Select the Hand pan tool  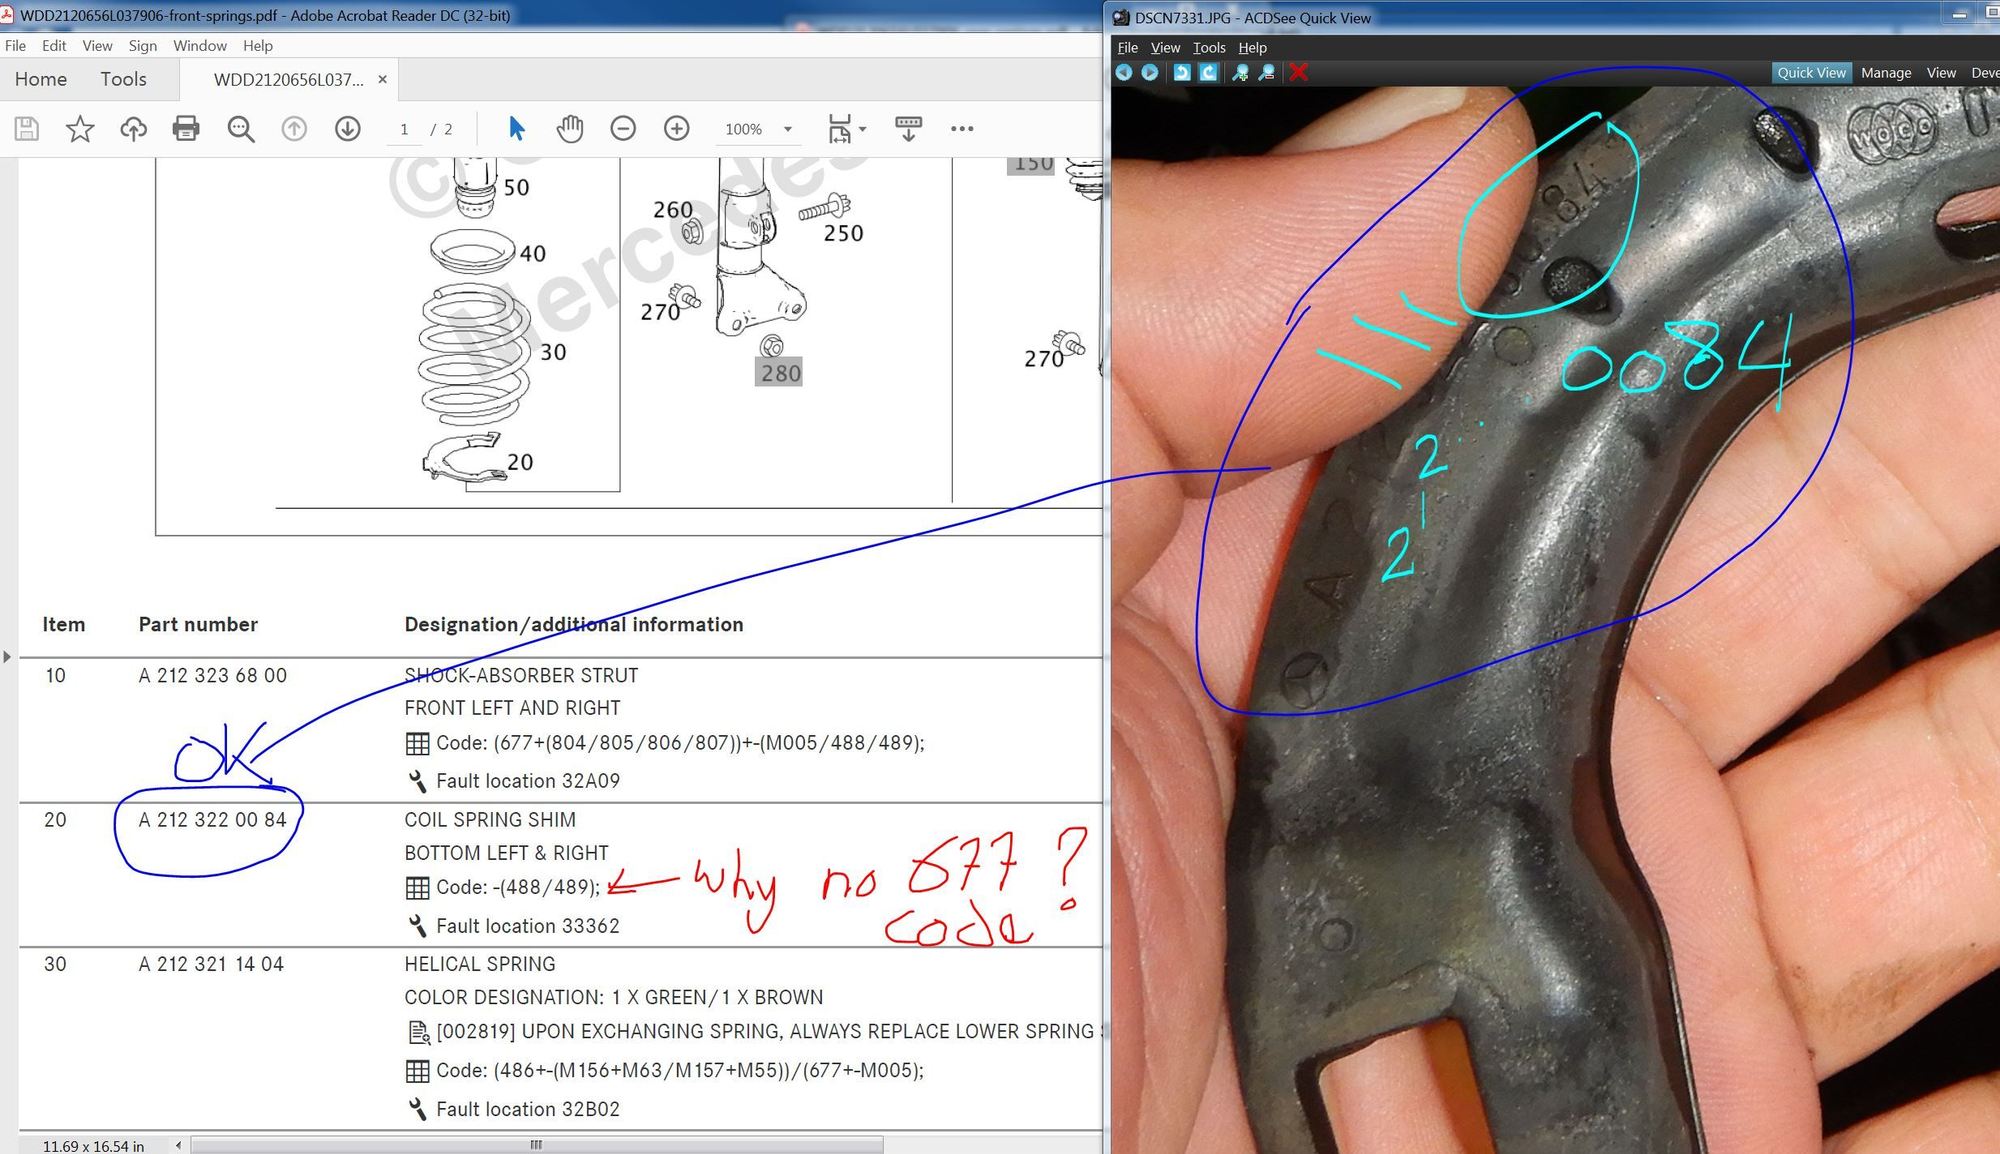pyautogui.click(x=570, y=128)
